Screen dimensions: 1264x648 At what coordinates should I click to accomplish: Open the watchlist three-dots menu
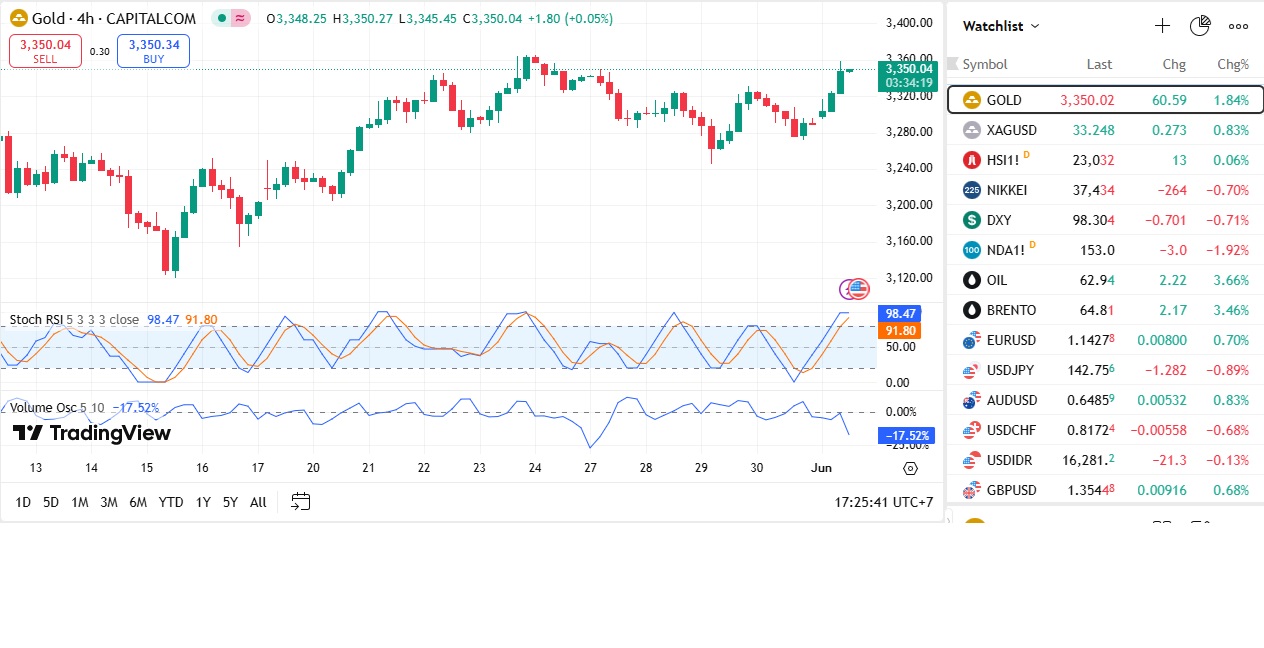(x=1238, y=26)
